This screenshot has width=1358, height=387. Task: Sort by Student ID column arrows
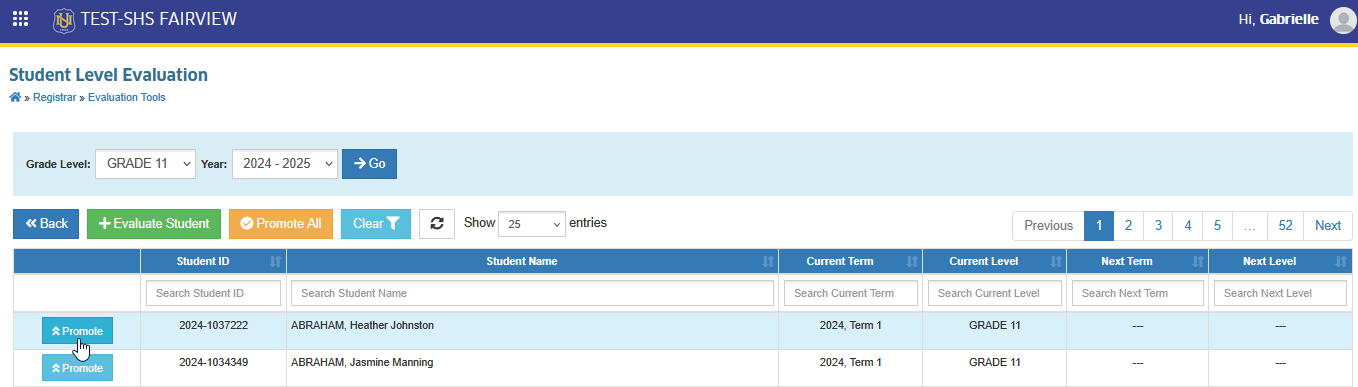click(276, 262)
